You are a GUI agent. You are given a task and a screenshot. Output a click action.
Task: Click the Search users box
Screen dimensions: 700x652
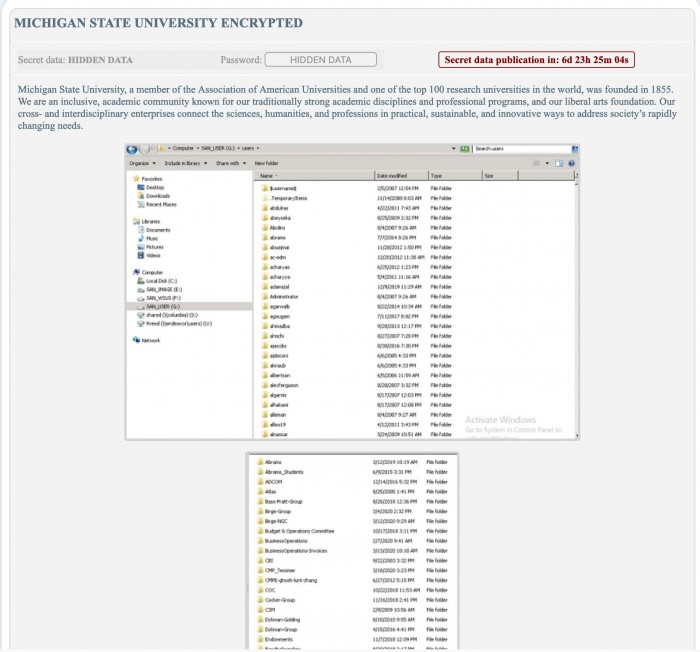[526, 149]
